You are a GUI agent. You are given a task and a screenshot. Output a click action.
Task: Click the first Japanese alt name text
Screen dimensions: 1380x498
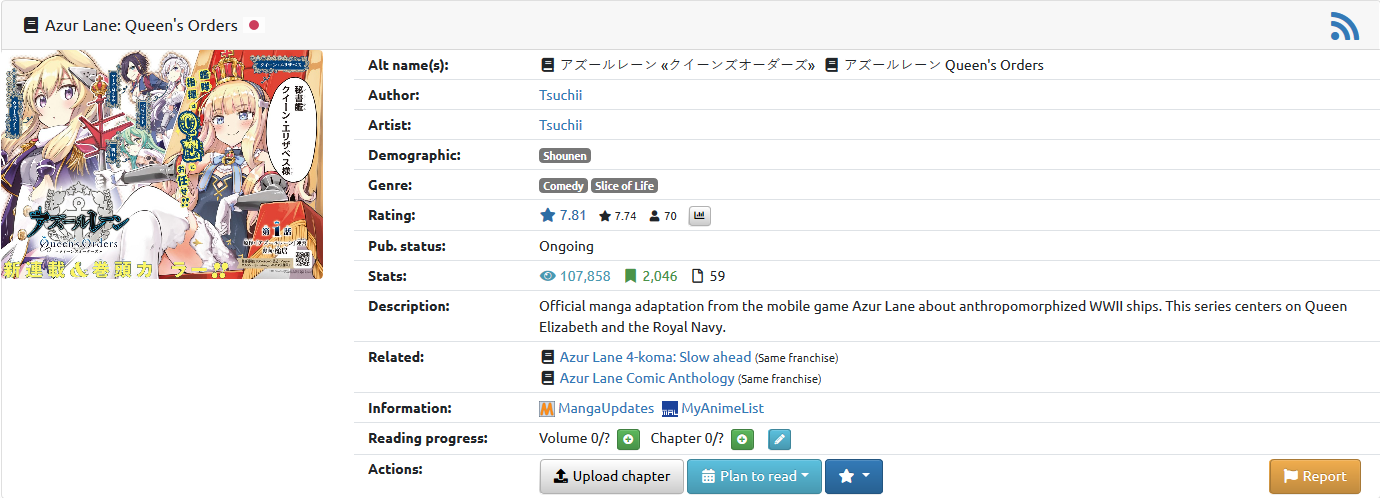tap(686, 65)
